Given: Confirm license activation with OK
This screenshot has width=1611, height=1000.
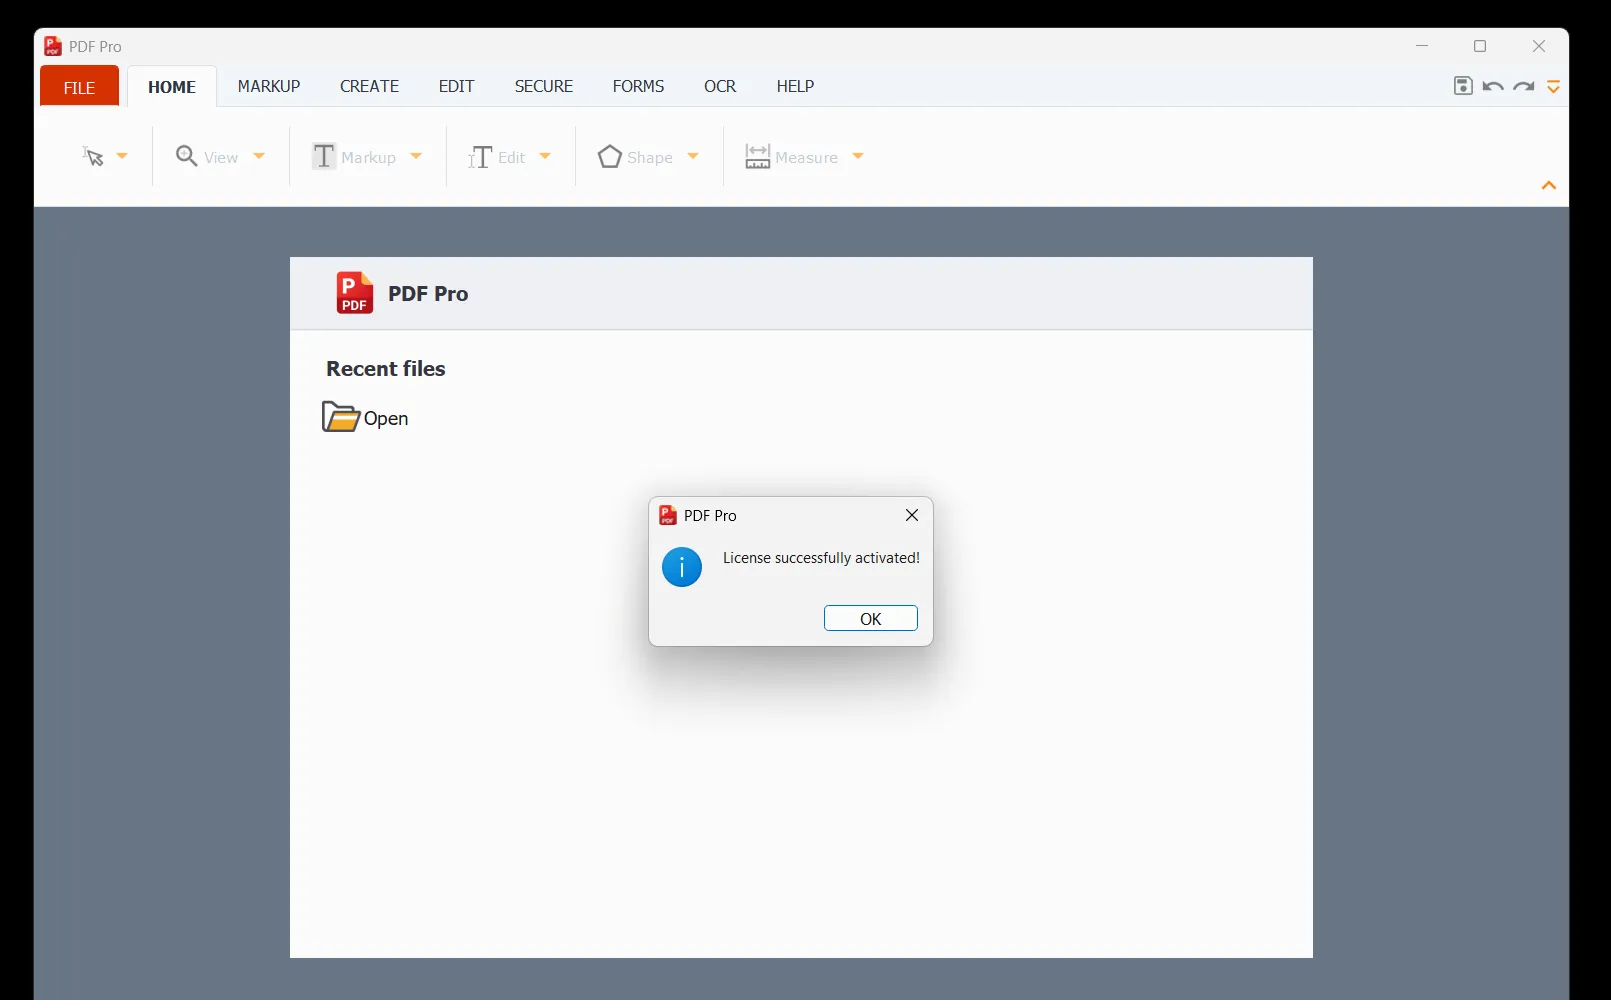Looking at the screenshot, I should (x=871, y=618).
